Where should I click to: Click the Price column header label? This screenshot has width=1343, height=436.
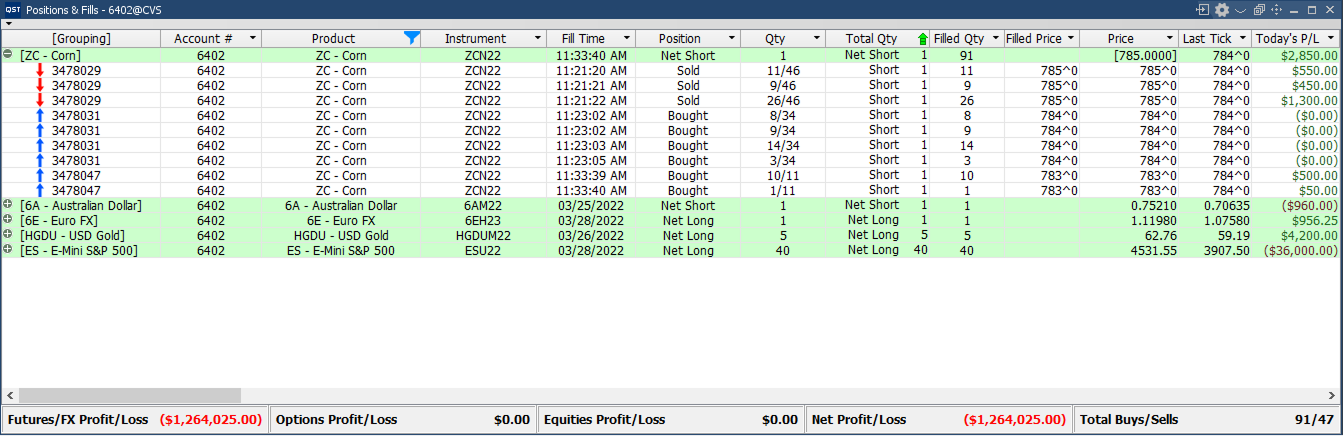(x=1120, y=39)
